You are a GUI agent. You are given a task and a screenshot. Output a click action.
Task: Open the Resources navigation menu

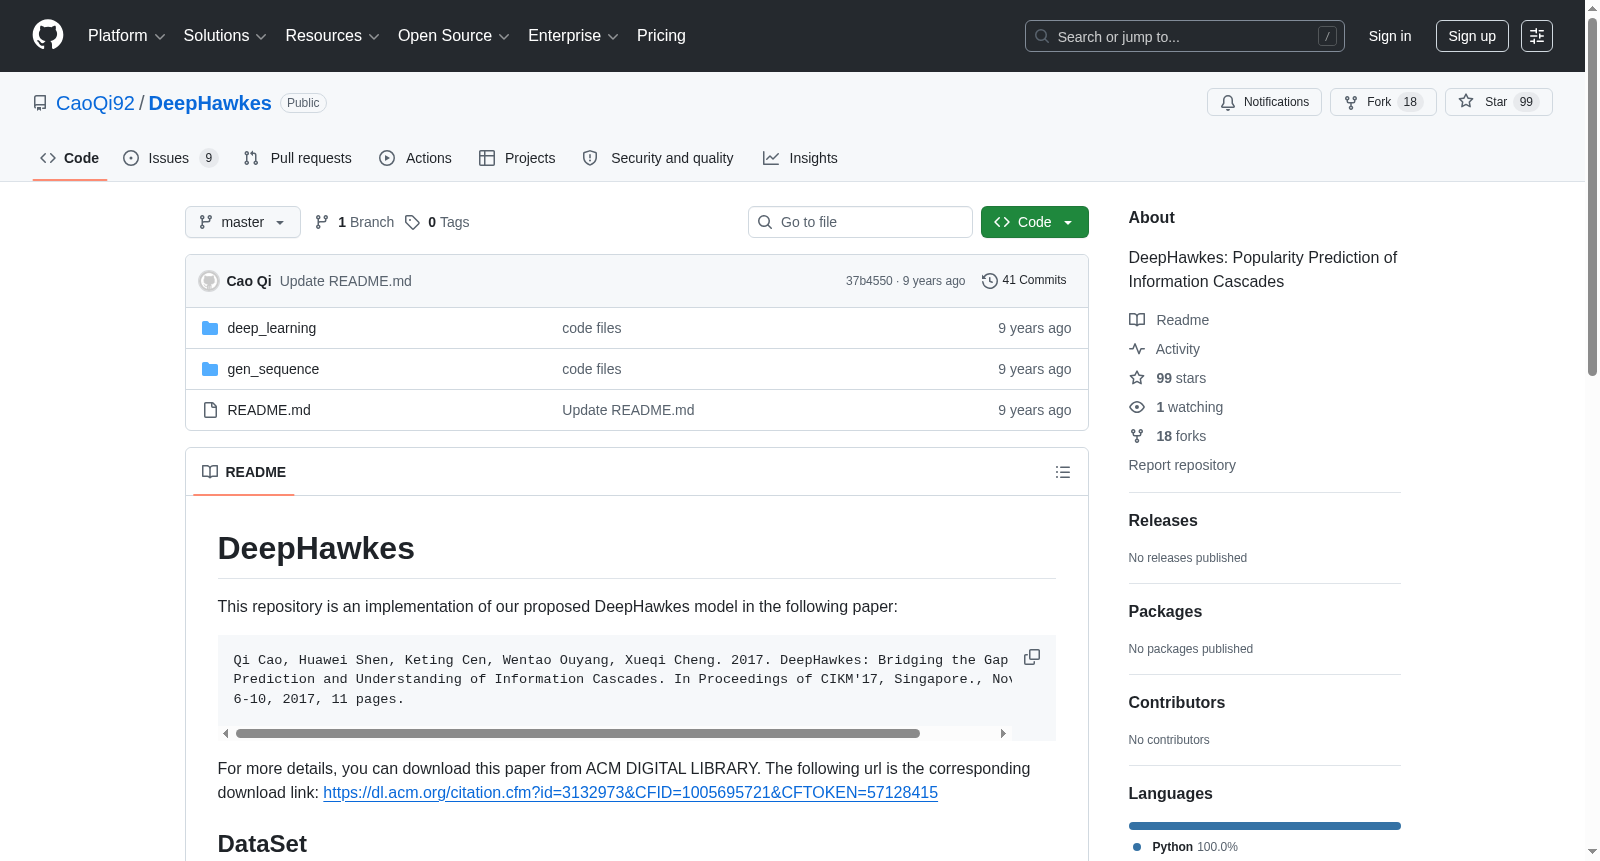click(x=332, y=36)
